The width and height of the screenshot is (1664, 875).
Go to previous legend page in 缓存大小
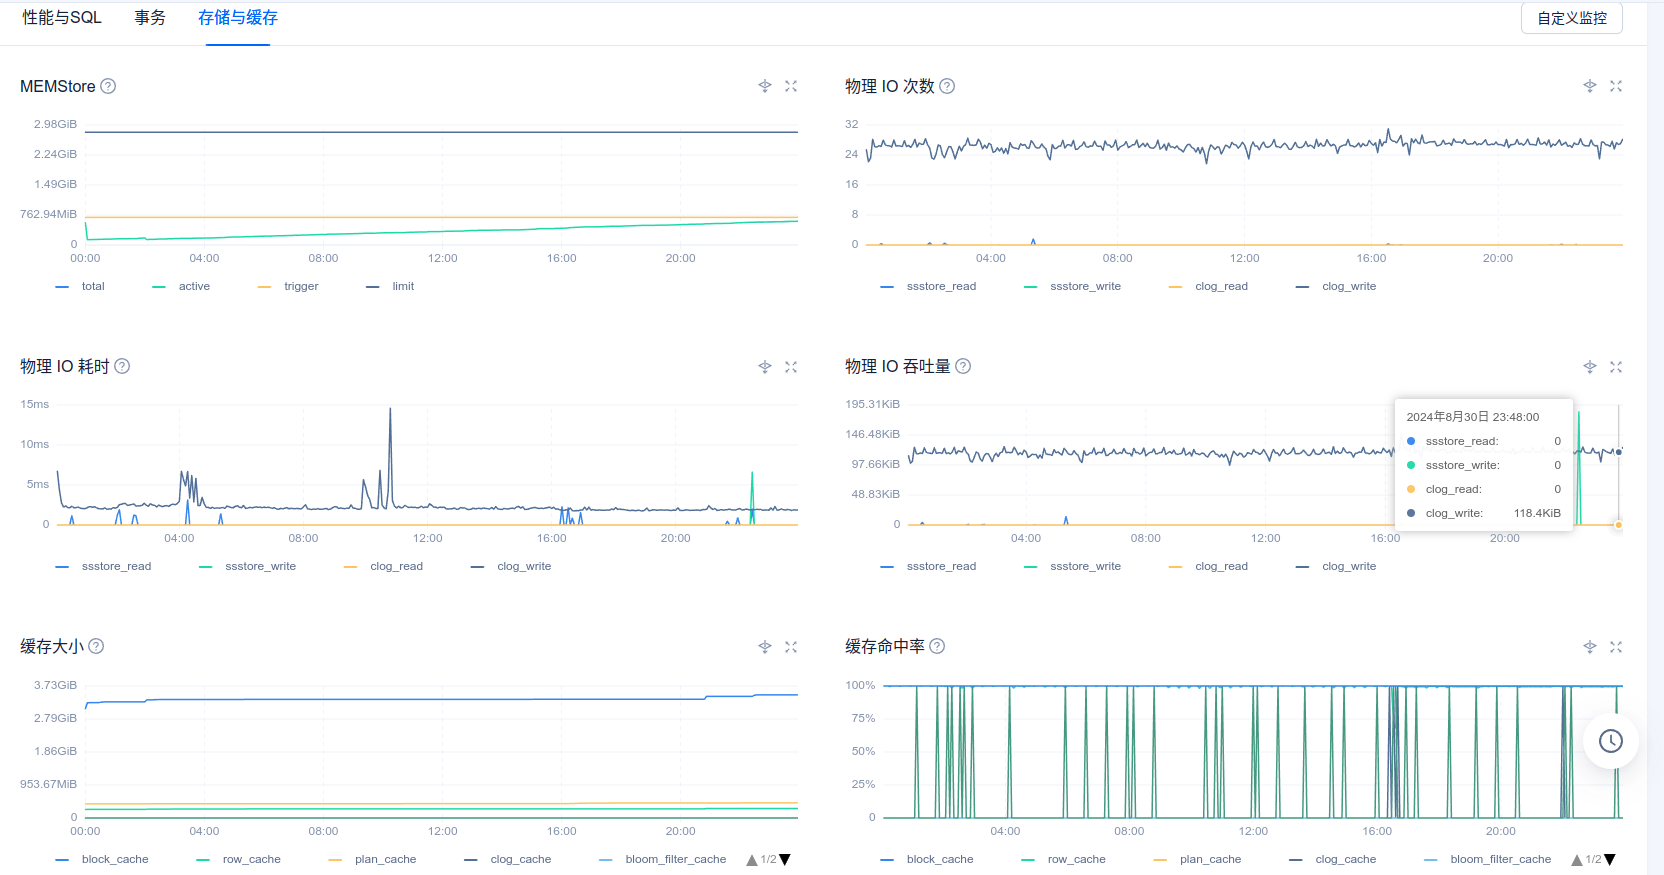pos(752,860)
